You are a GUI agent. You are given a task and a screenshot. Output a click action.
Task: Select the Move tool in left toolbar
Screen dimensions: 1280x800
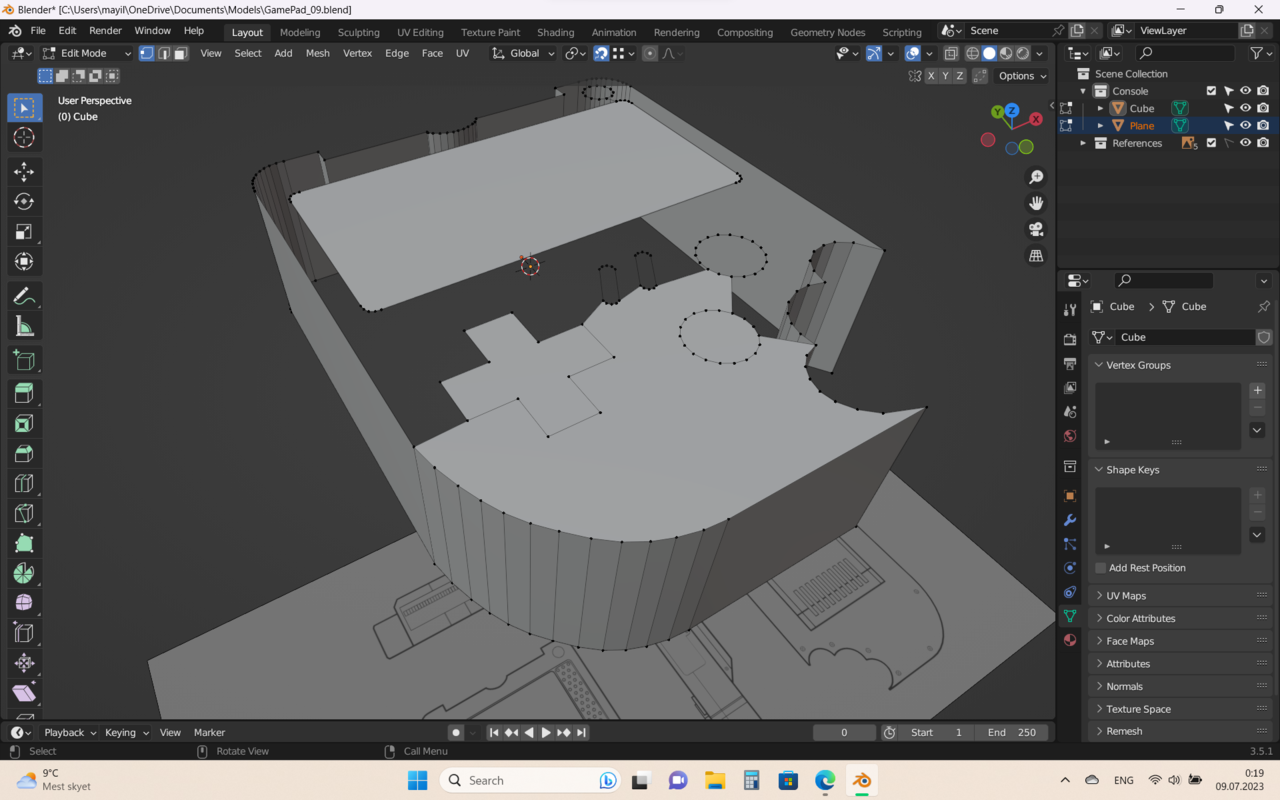point(24,172)
